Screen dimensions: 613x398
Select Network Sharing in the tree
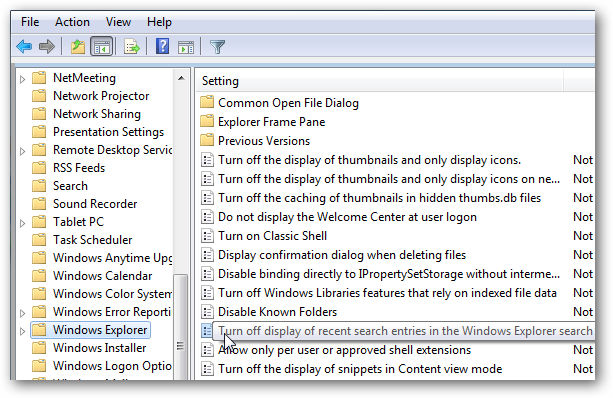click(97, 114)
